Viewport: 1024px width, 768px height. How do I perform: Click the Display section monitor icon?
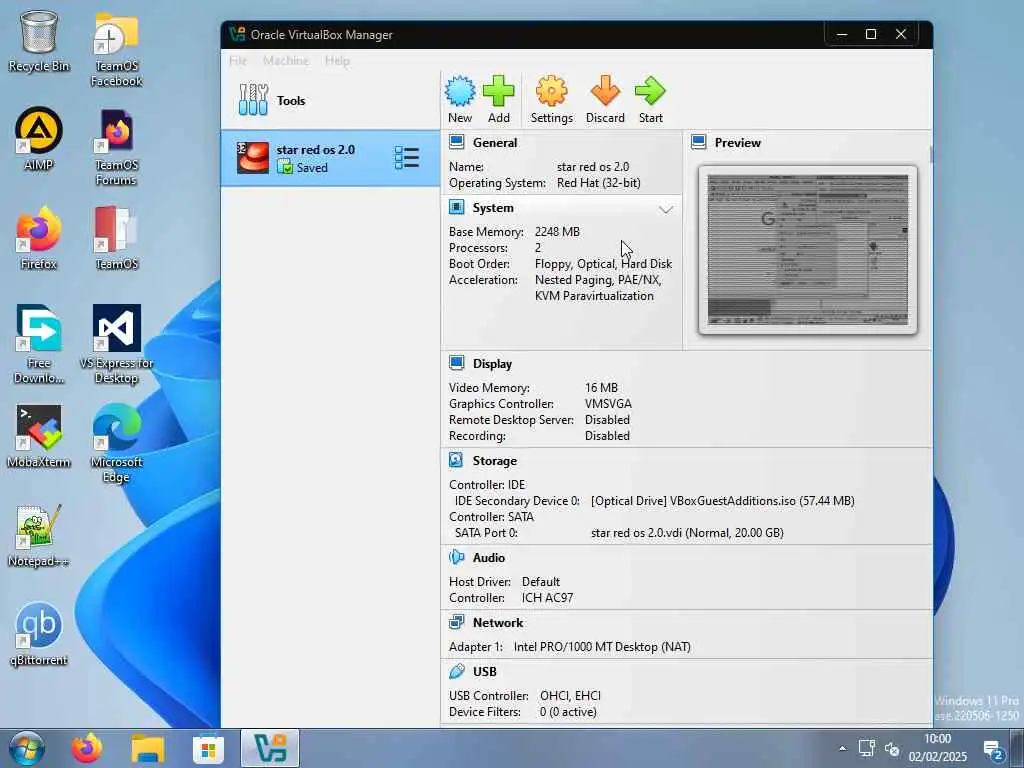click(456, 363)
